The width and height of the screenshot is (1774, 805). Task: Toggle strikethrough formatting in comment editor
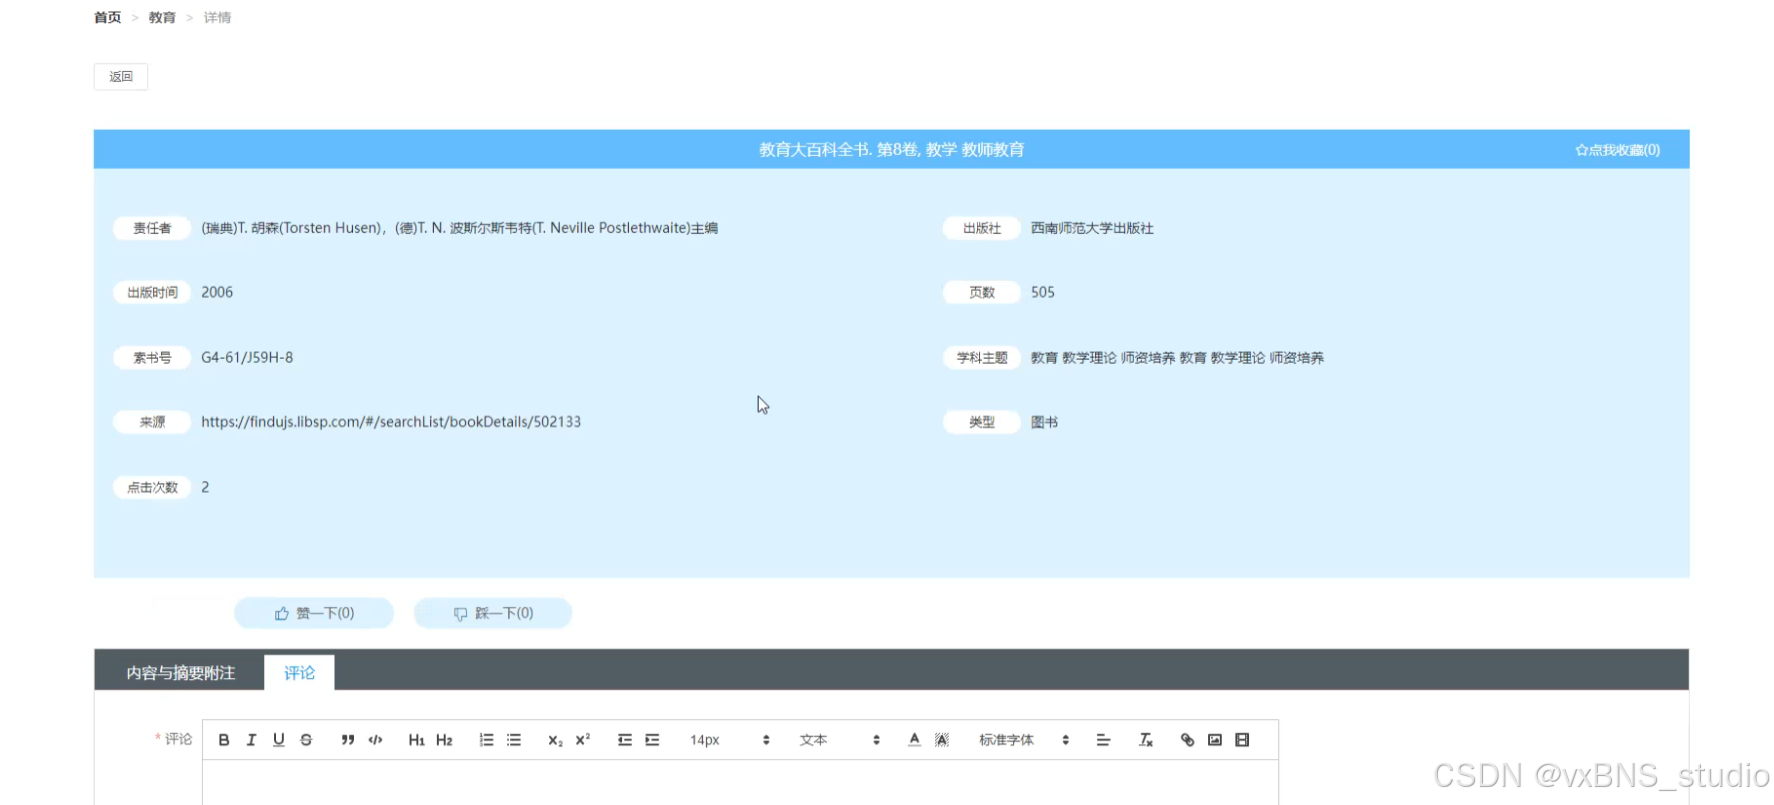click(306, 740)
